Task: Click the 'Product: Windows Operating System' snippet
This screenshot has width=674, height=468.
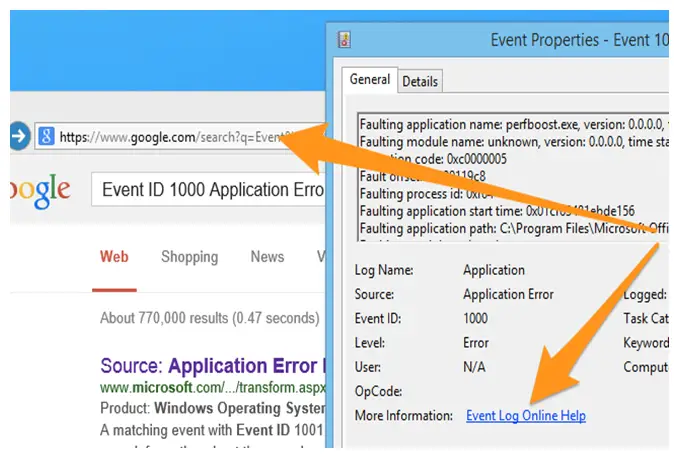Action: point(213,408)
